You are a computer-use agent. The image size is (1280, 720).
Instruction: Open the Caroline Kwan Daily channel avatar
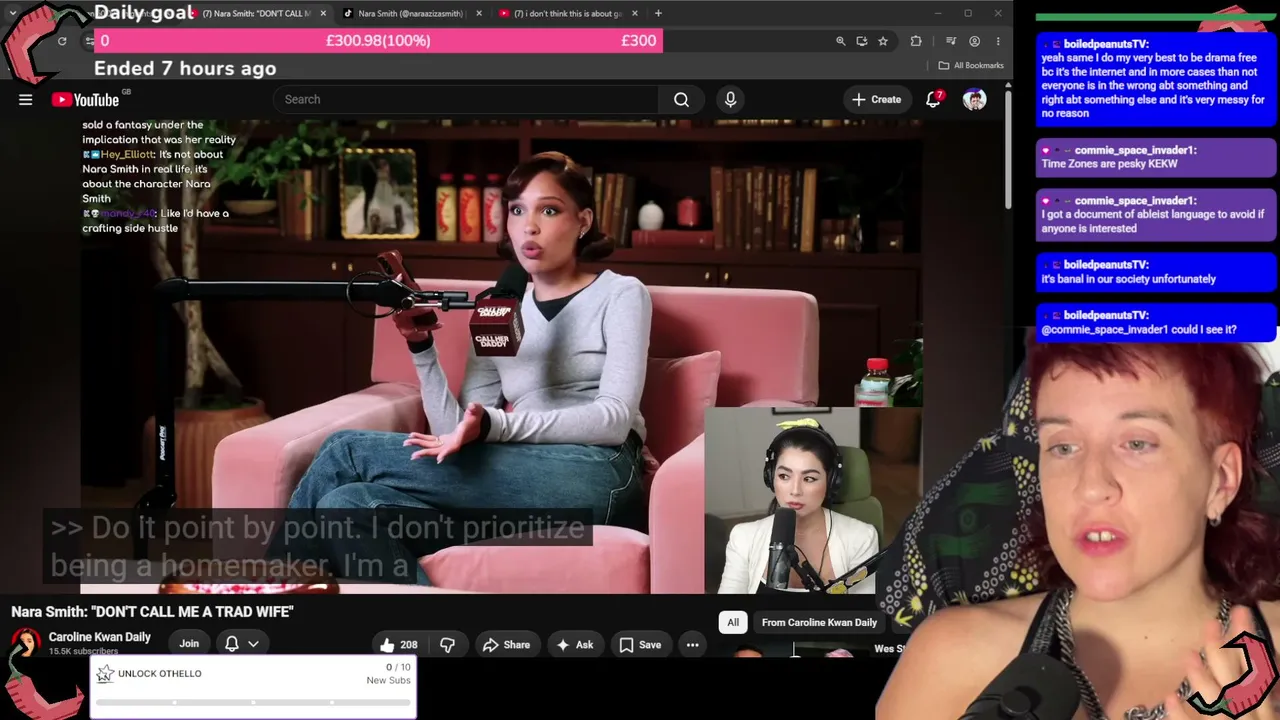point(26,644)
